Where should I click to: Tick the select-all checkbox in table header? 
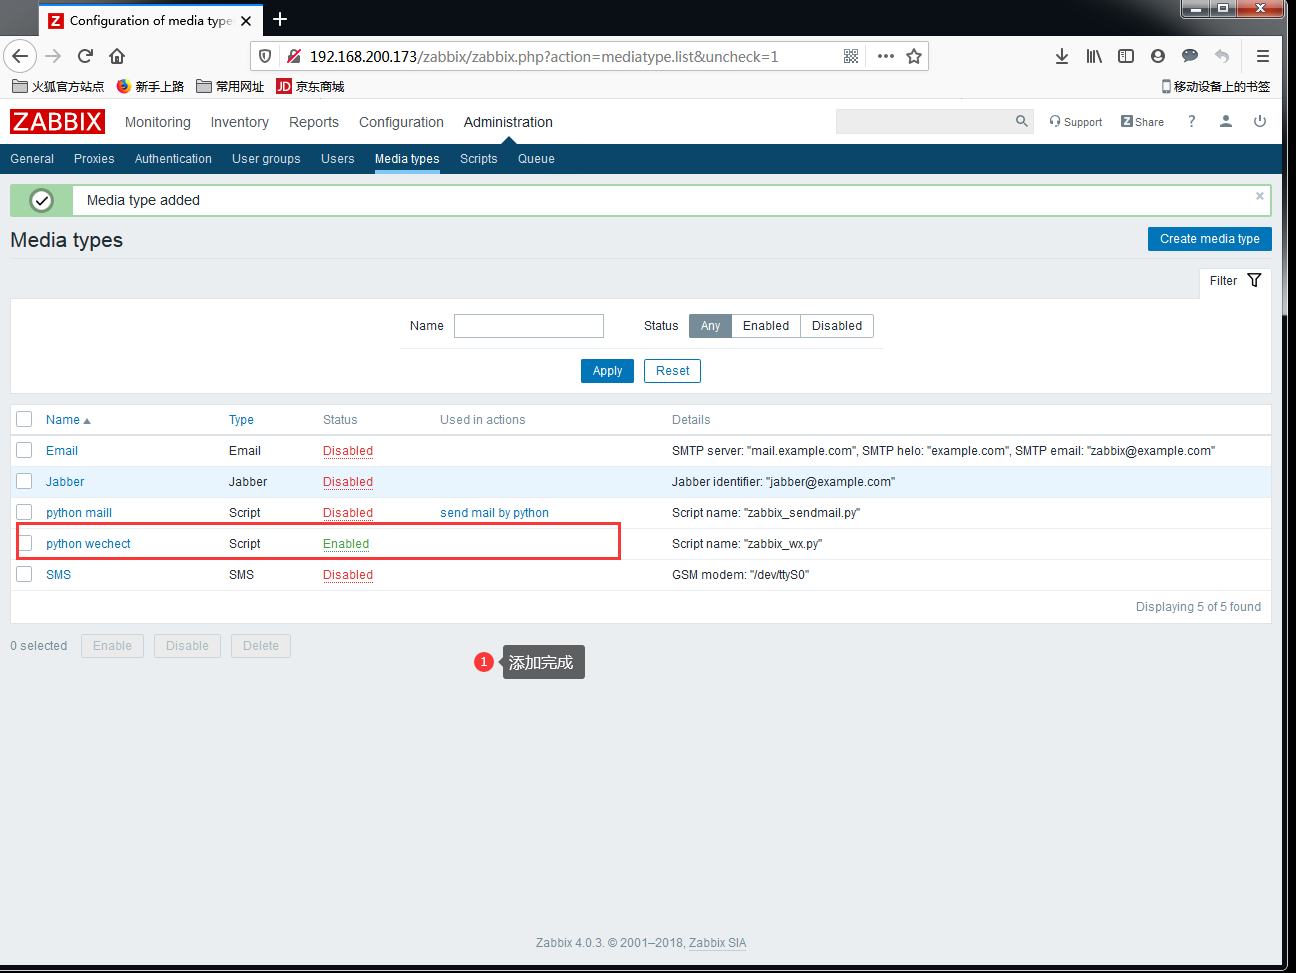pos(25,419)
